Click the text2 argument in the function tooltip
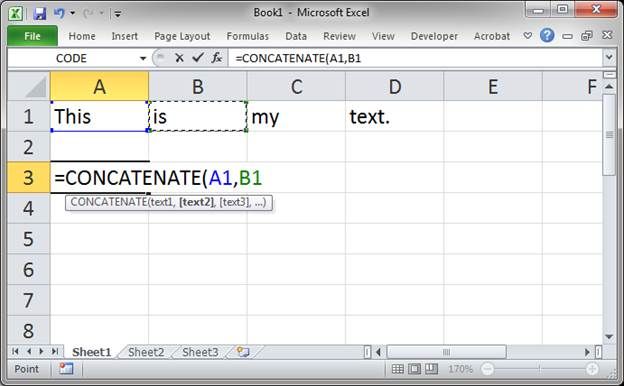624x386 pixels. (x=197, y=202)
